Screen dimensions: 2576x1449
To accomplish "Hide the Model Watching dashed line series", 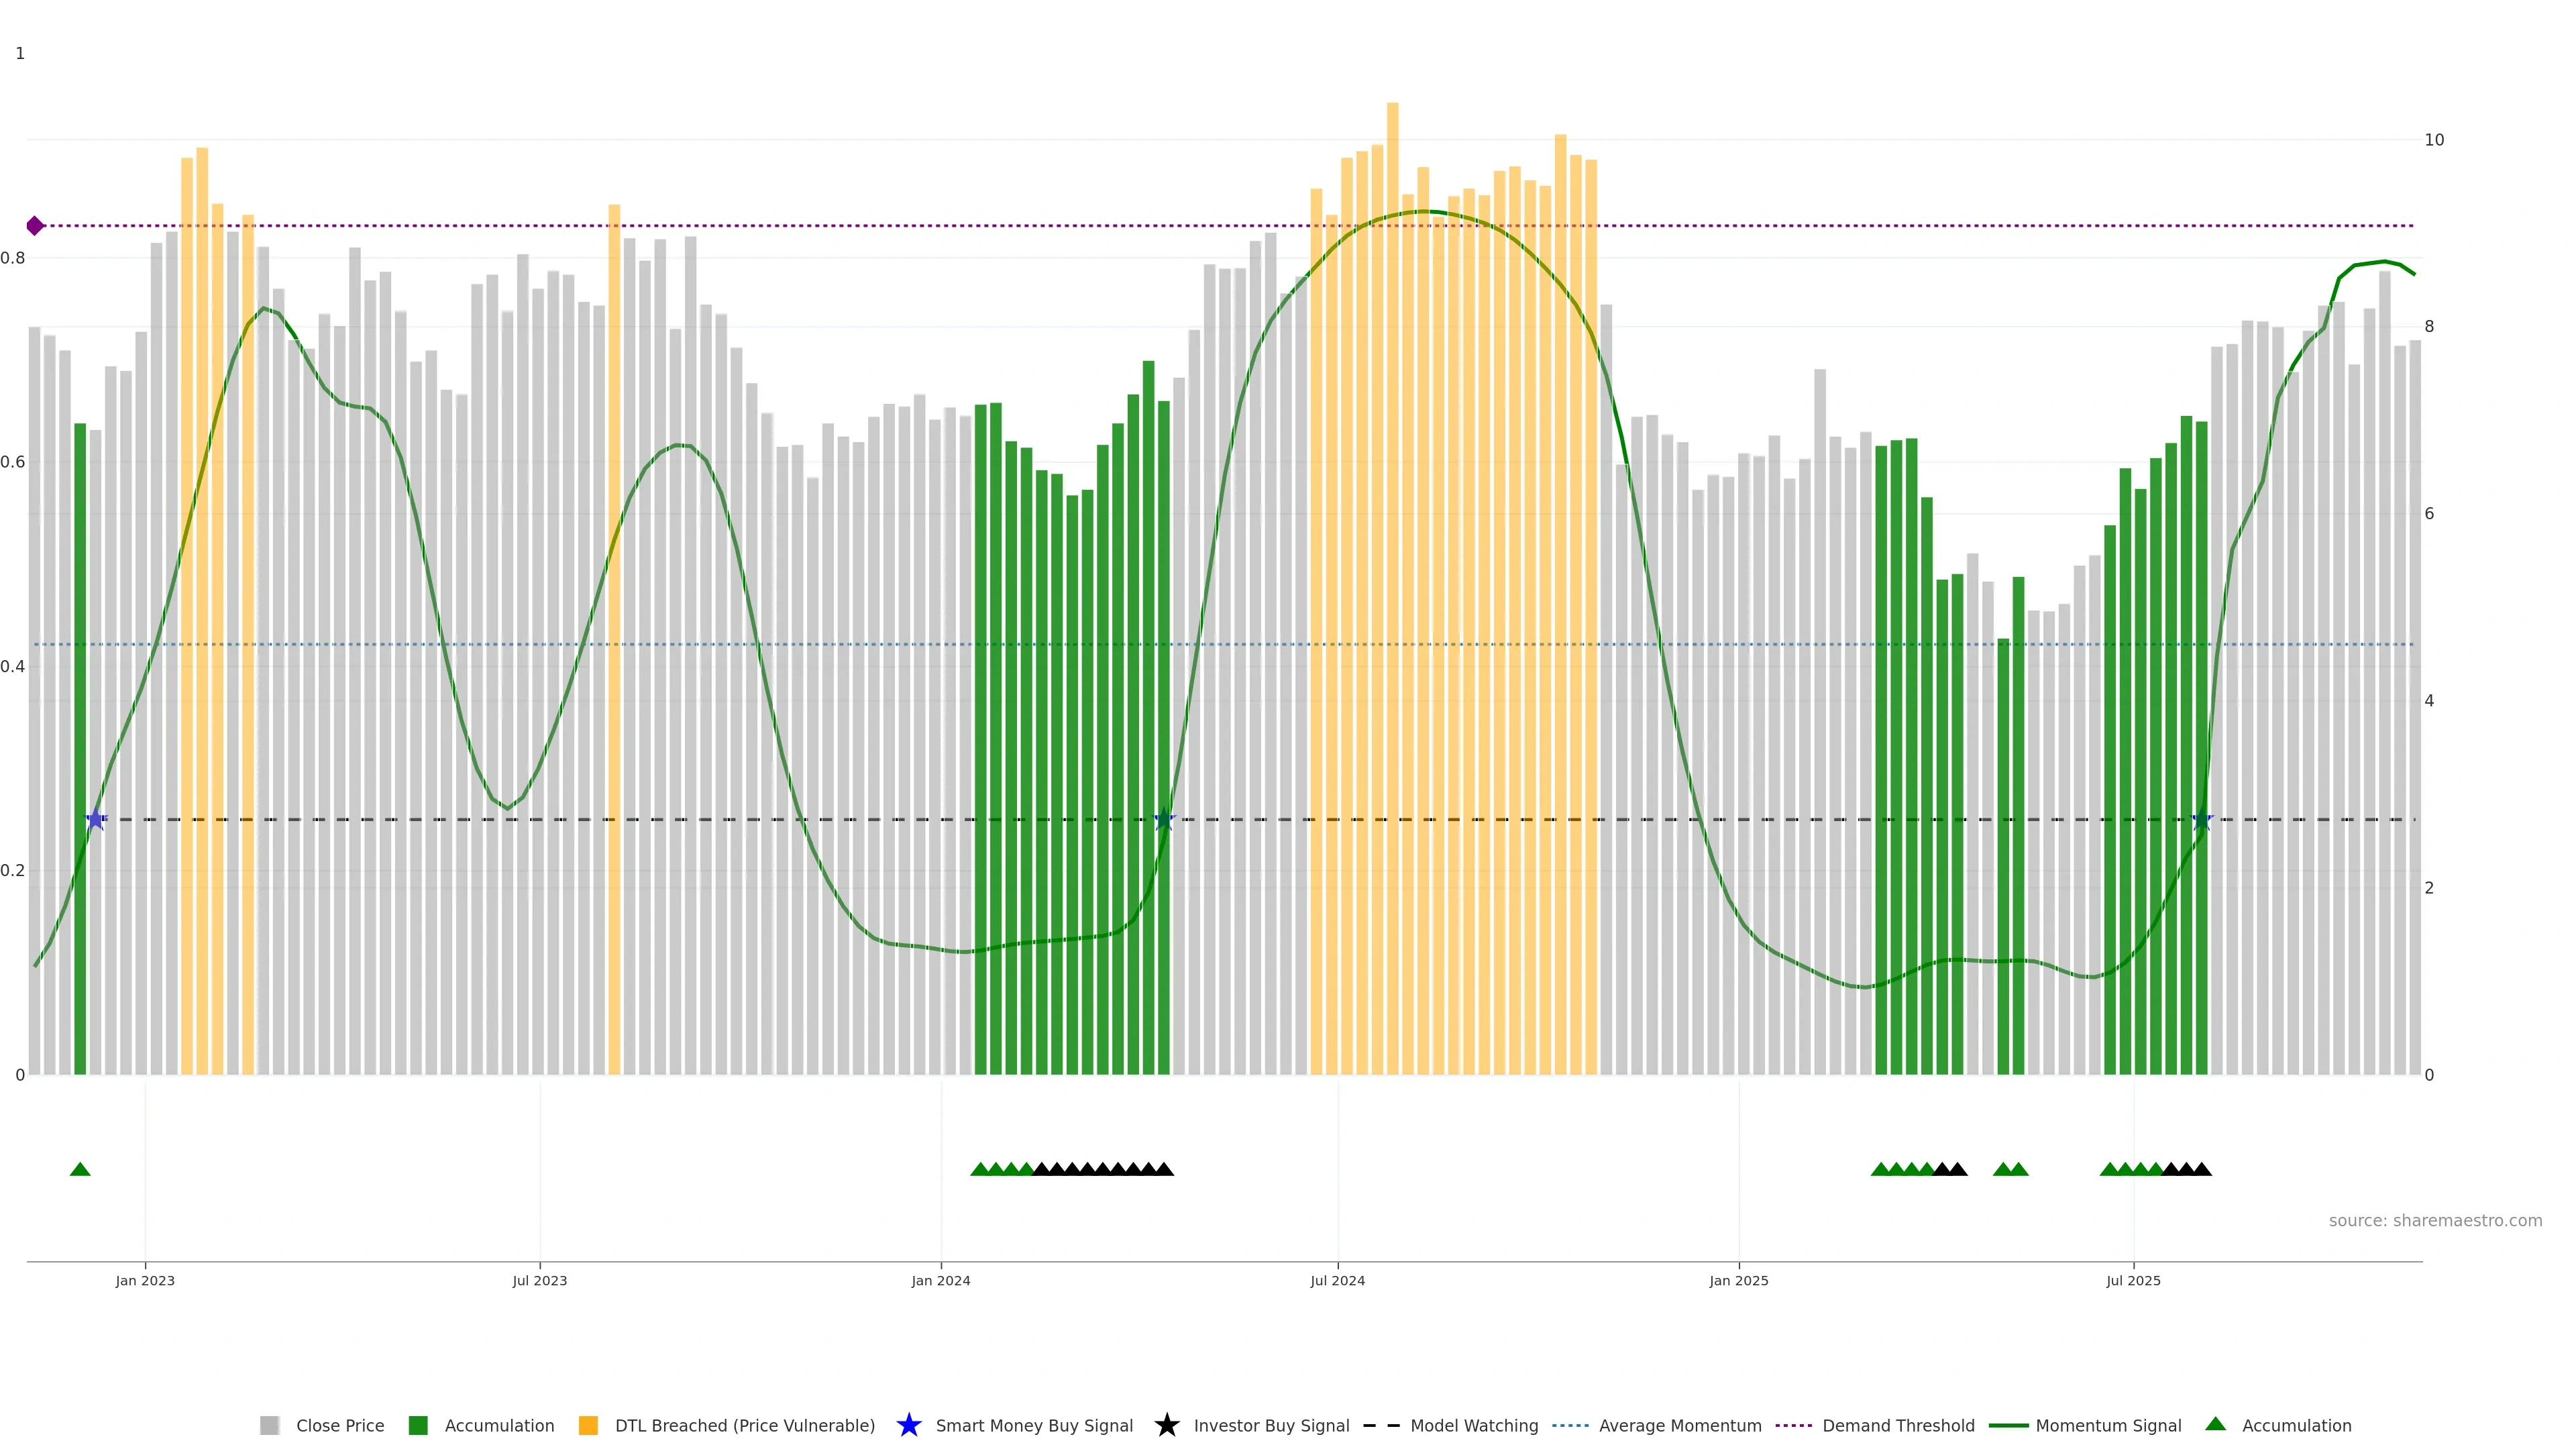I will [1473, 1425].
